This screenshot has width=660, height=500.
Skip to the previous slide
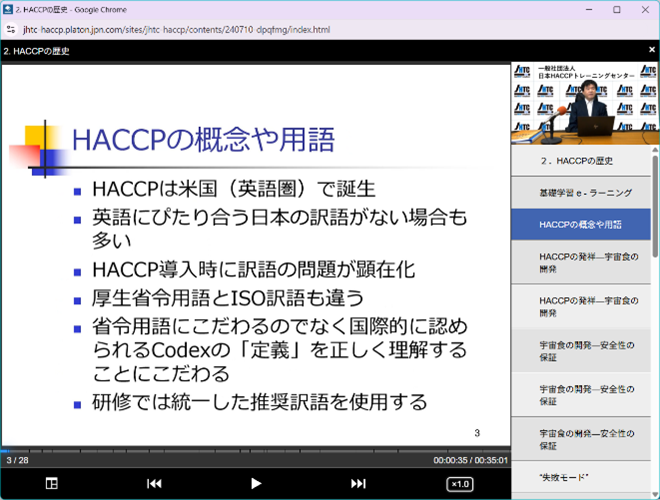click(154, 484)
